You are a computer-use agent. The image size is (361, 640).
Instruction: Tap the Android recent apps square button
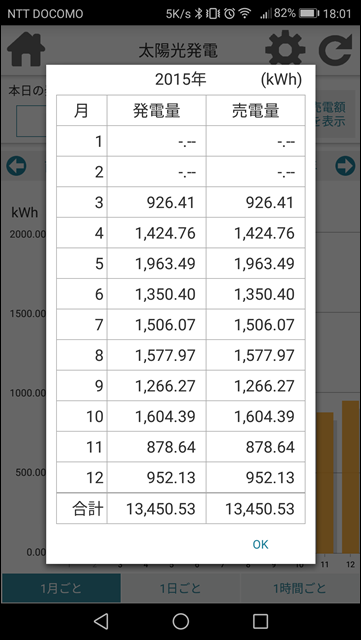click(x=260, y=621)
